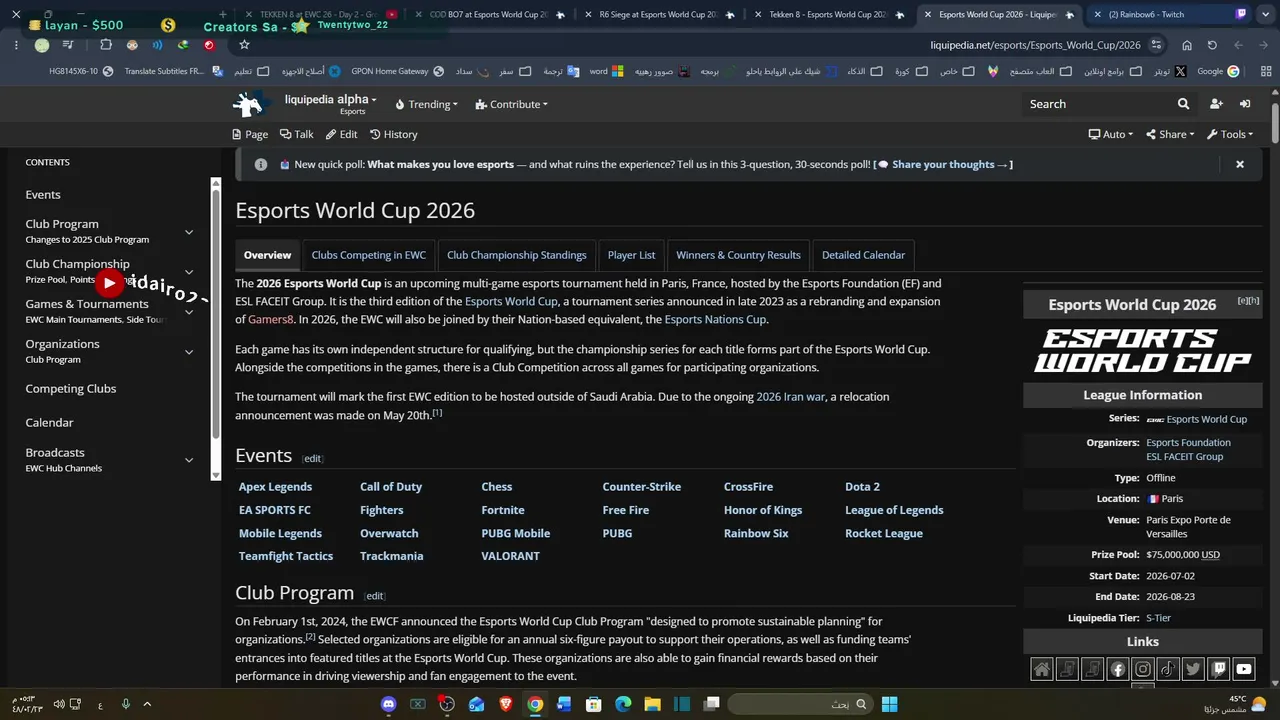Click the create account icon
Screen dimensions: 1280x720
[1216, 104]
